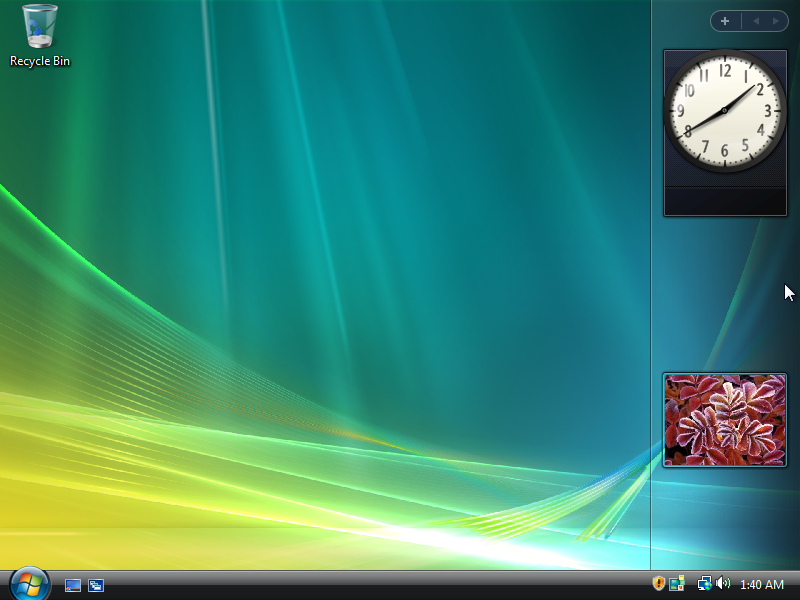Click empty desktop wallpaper area

click(x=350, y=250)
